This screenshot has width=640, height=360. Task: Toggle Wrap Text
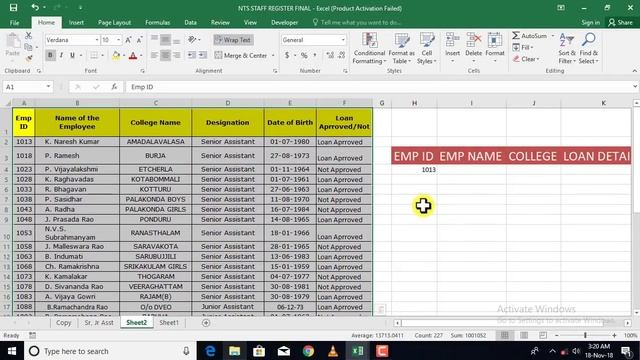(233, 40)
